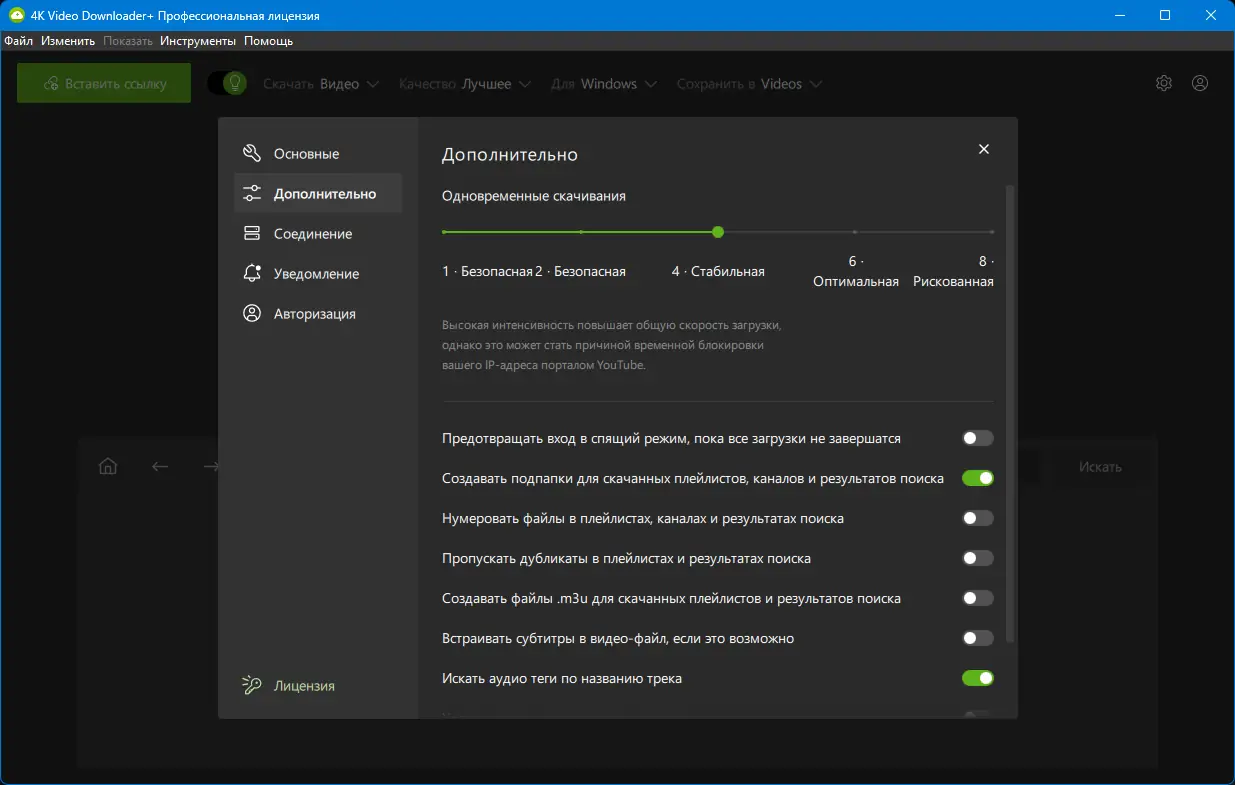Click the green slider handle at 4 Стабильная
1235x785 pixels.
pyautogui.click(x=718, y=232)
